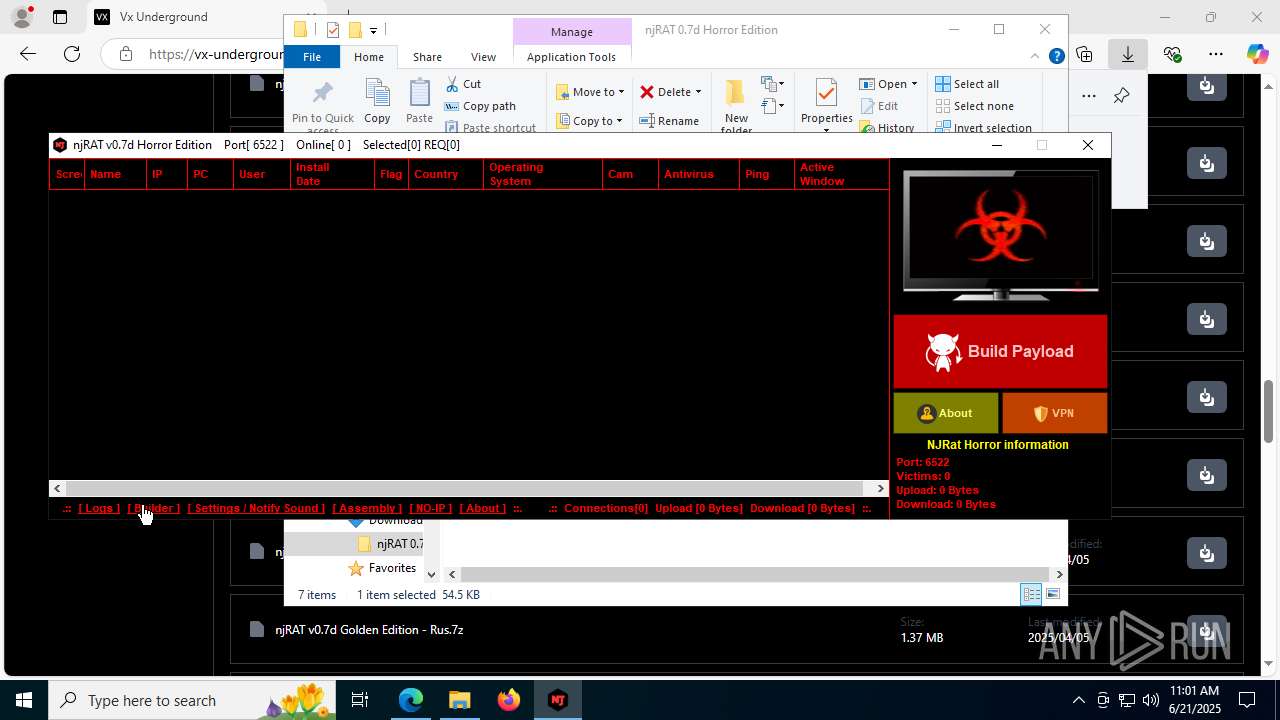The image size is (1280, 720).
Task: Click Select all in Explorer ribbon
Action: click(x=966, y=84)
